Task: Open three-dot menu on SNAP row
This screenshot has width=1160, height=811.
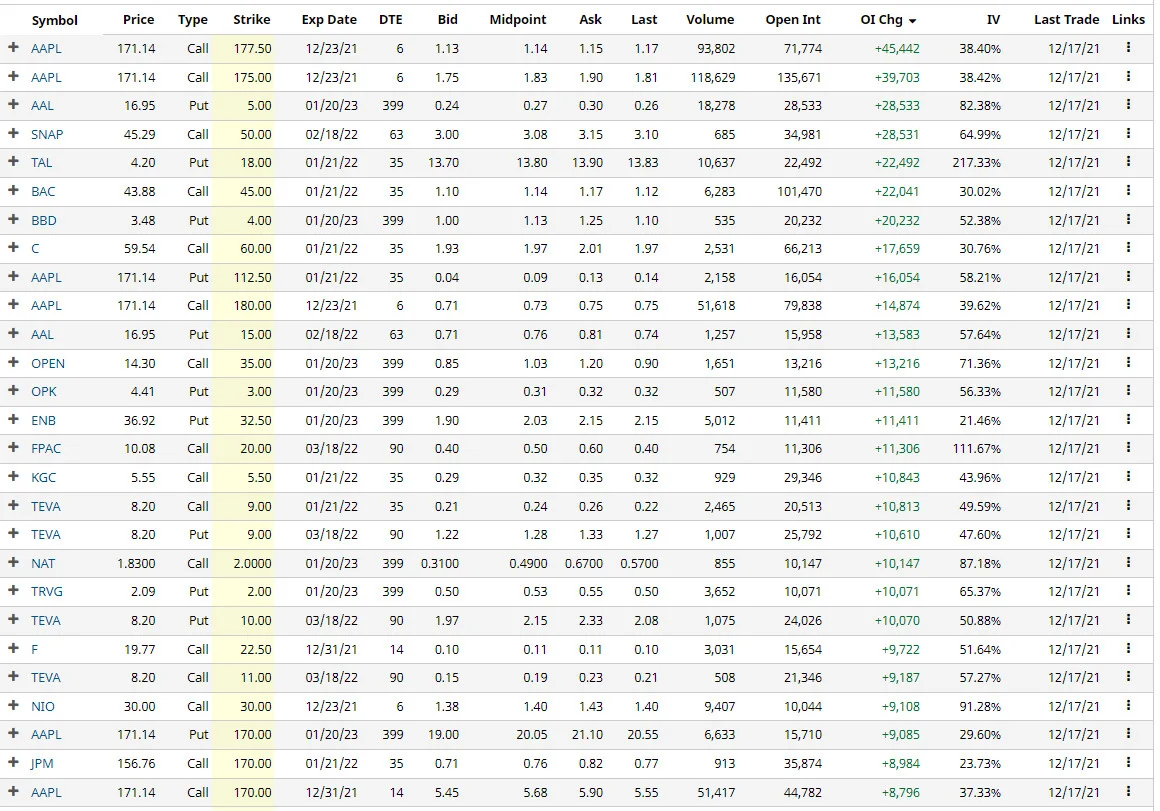Action: [x=1128, y=133]
